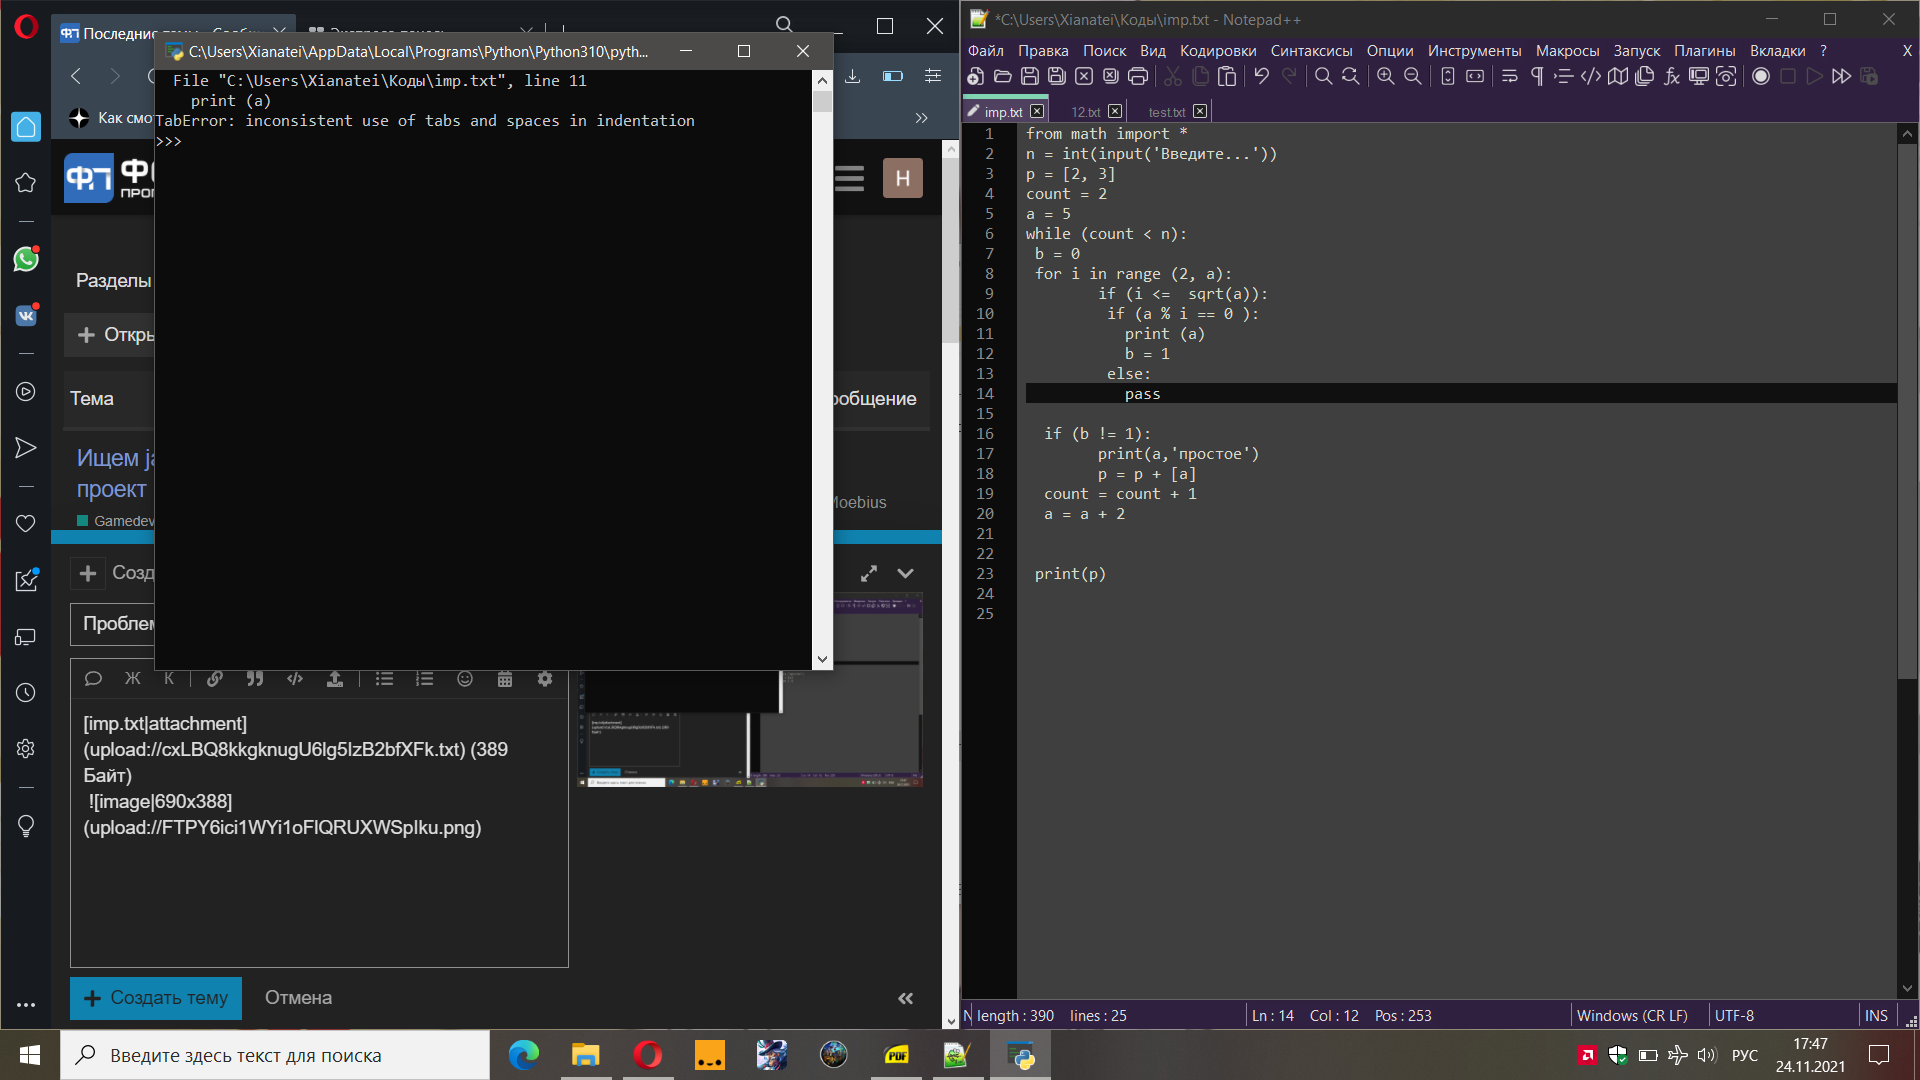Paste clipboard content in Notepad++

click(1228, 76)
